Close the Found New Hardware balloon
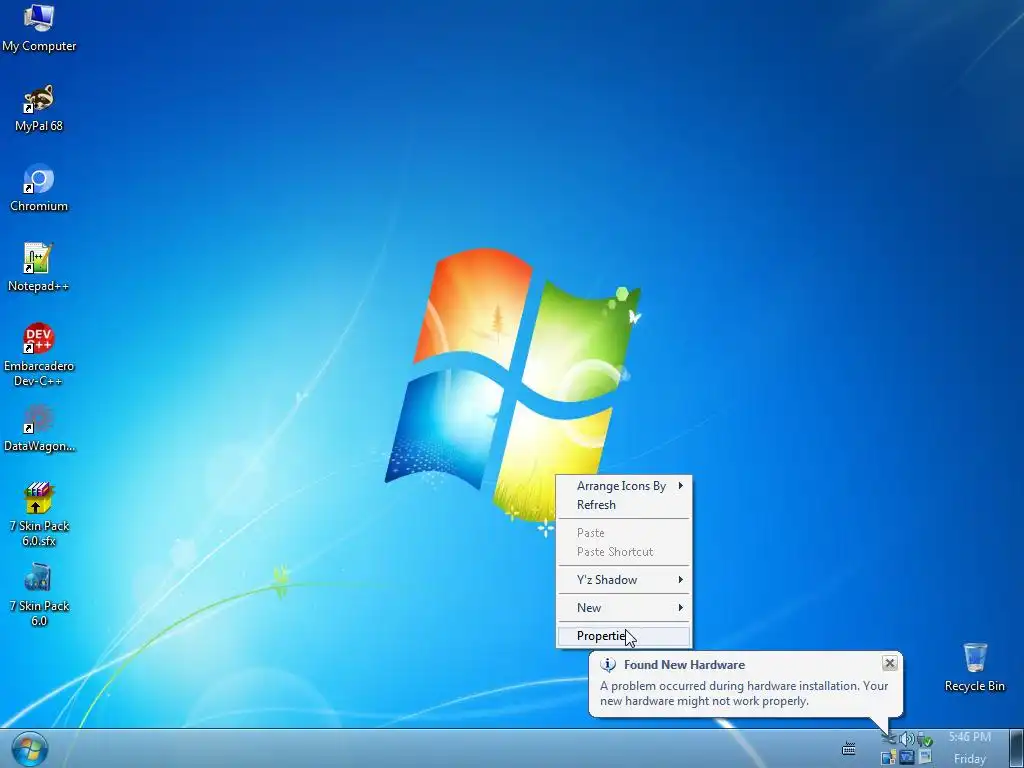The image size is (1024, 768). tap(889, 664)
